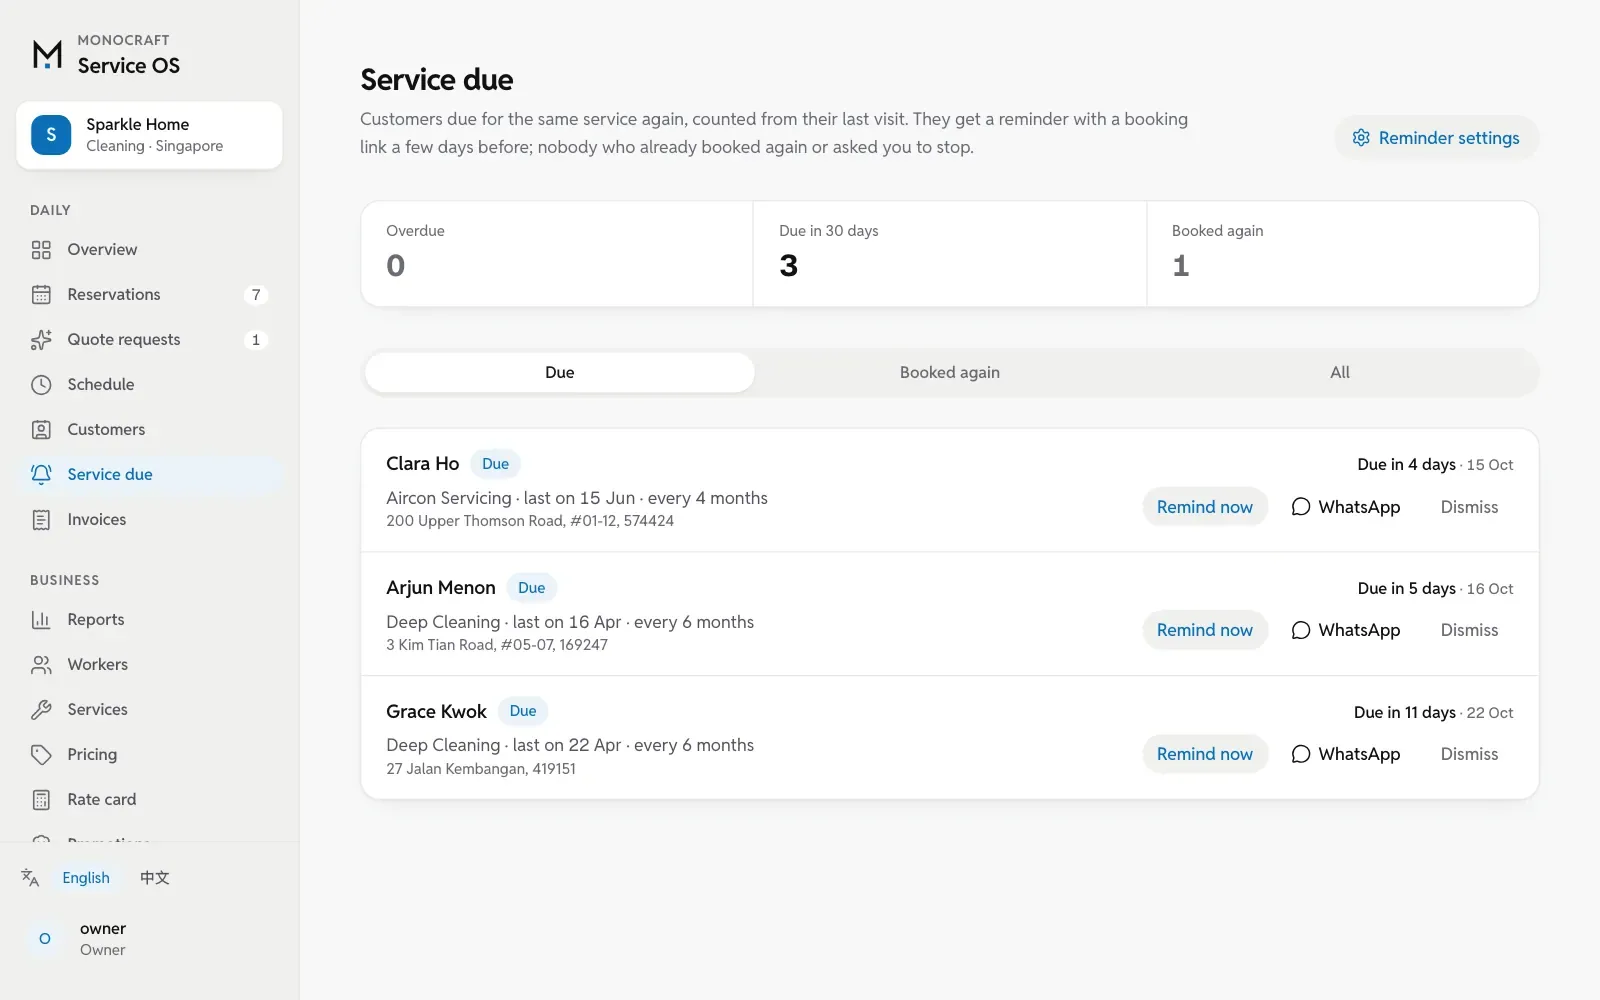1600x1000 pixels.
Task: Click the language translate icon
Action: pos(30,878)
